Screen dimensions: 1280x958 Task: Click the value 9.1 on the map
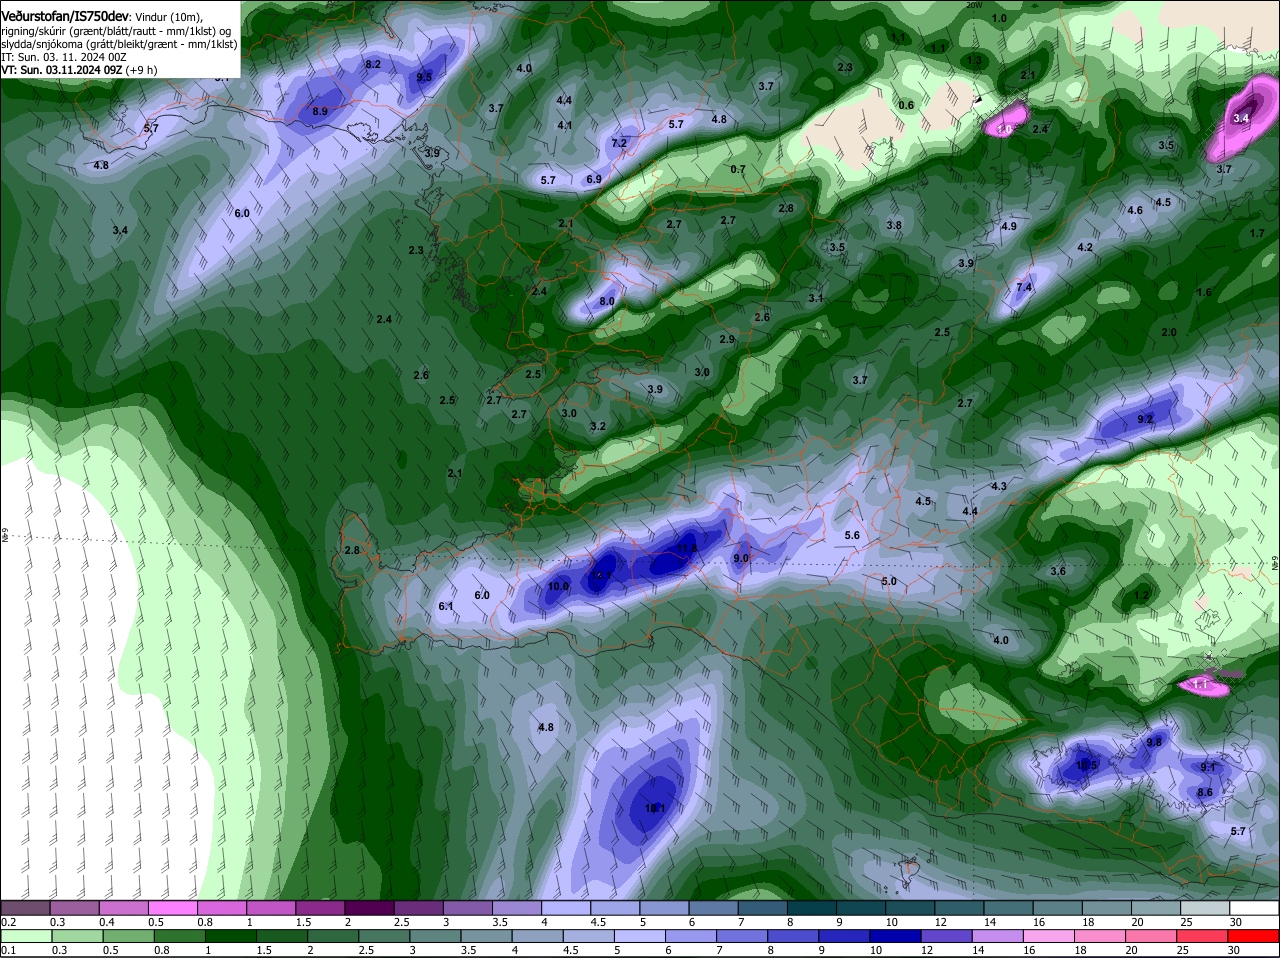pyautogui.click(x=1208, y=767)
